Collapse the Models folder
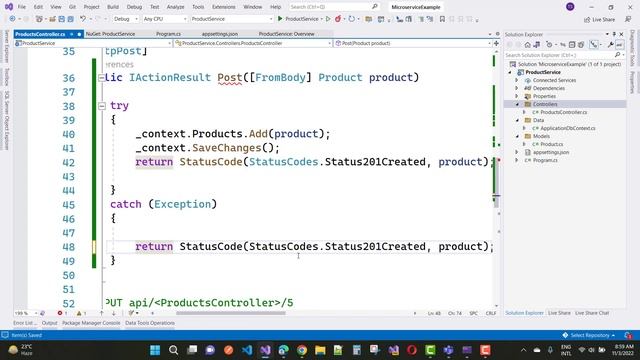 tap(517, 136)
